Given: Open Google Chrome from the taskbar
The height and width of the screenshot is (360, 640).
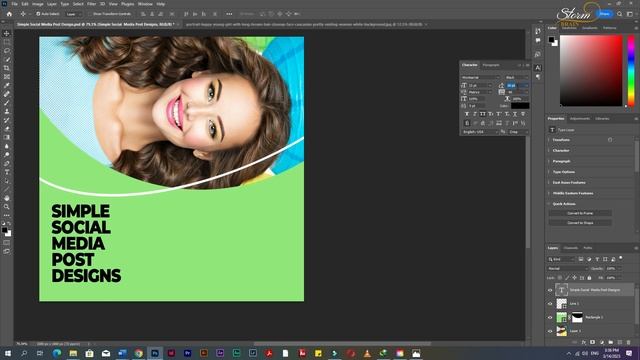Looking at the screenshot, I should pos(138,353).
